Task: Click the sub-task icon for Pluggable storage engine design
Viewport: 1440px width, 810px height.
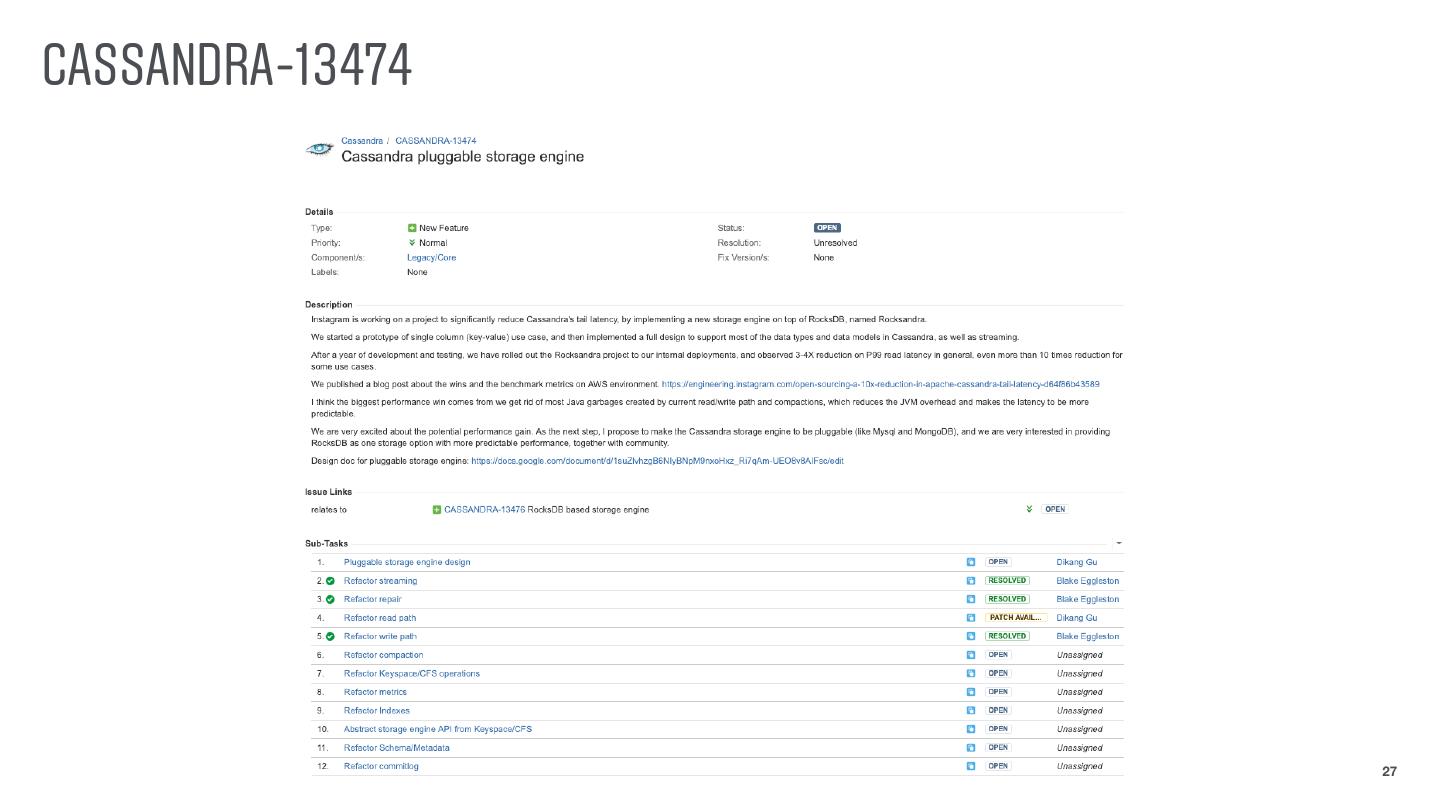Action: [970, 562]
